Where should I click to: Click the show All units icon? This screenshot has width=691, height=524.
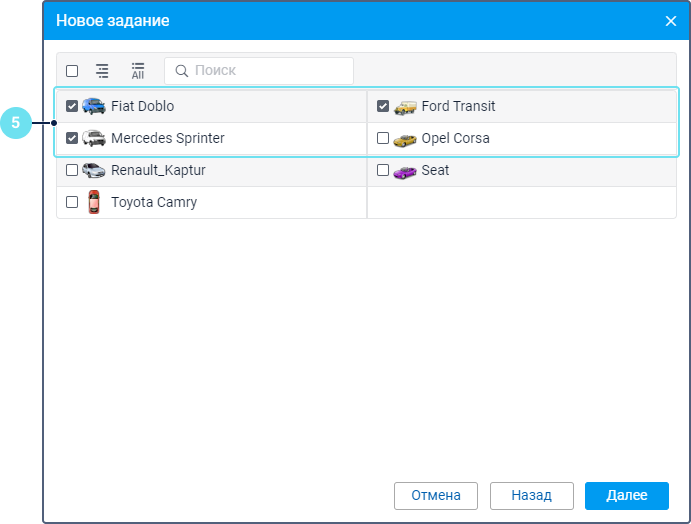tap(138, 71)
